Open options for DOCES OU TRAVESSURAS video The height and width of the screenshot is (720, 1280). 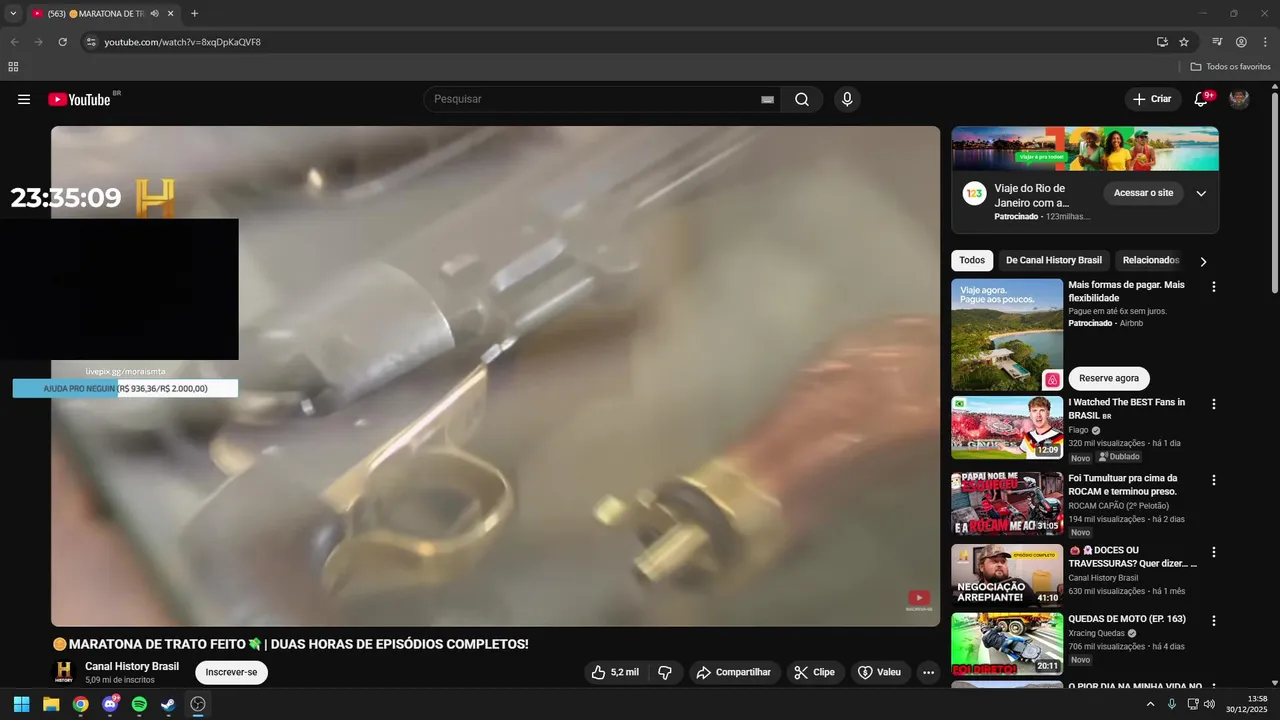(x=1214, y=552)
